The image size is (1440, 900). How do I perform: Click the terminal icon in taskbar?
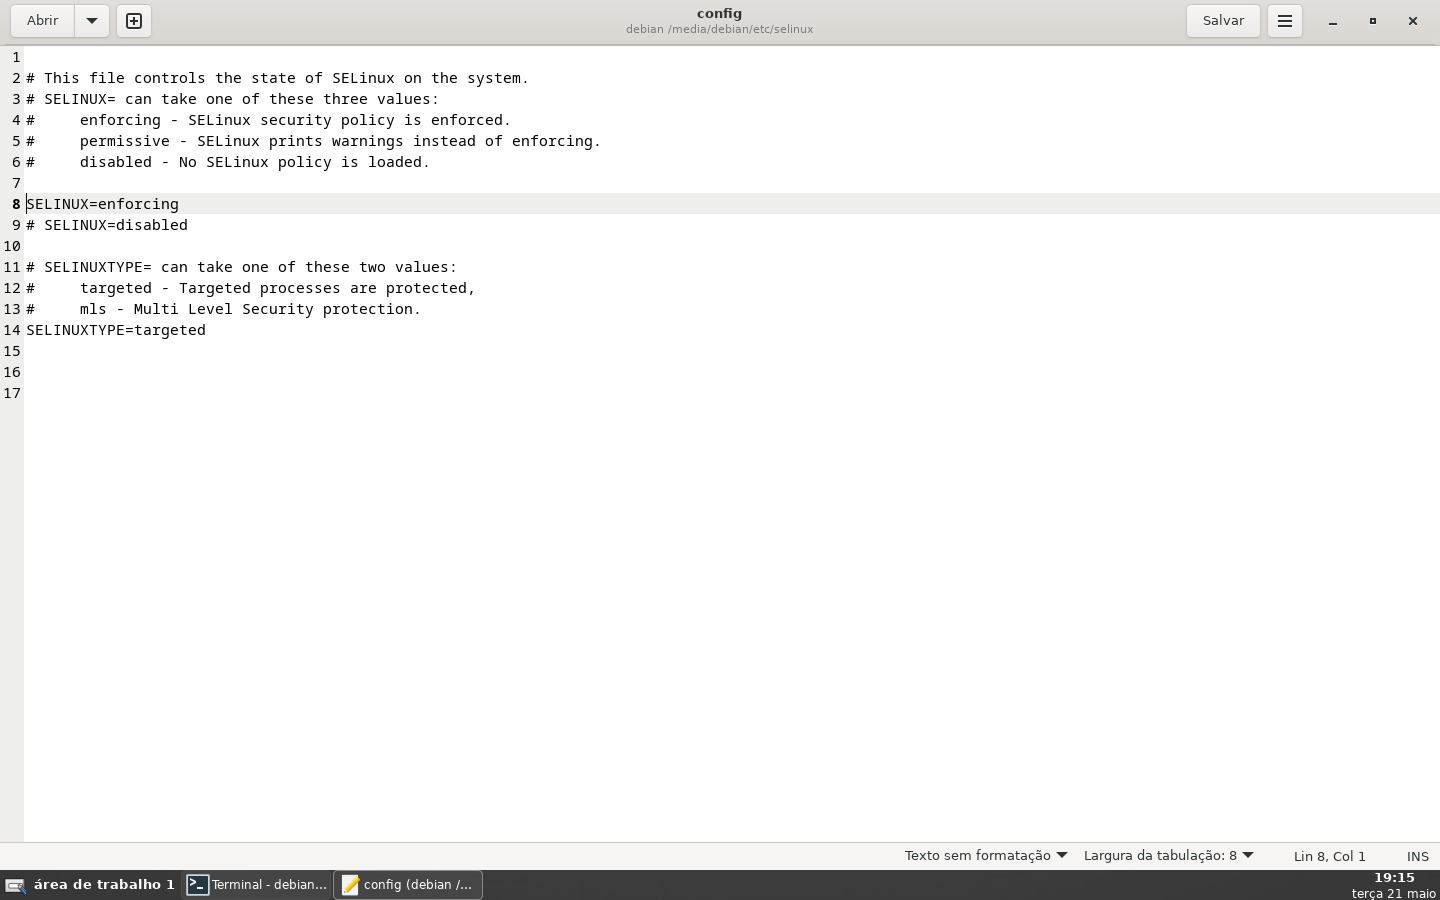[198, 885]
